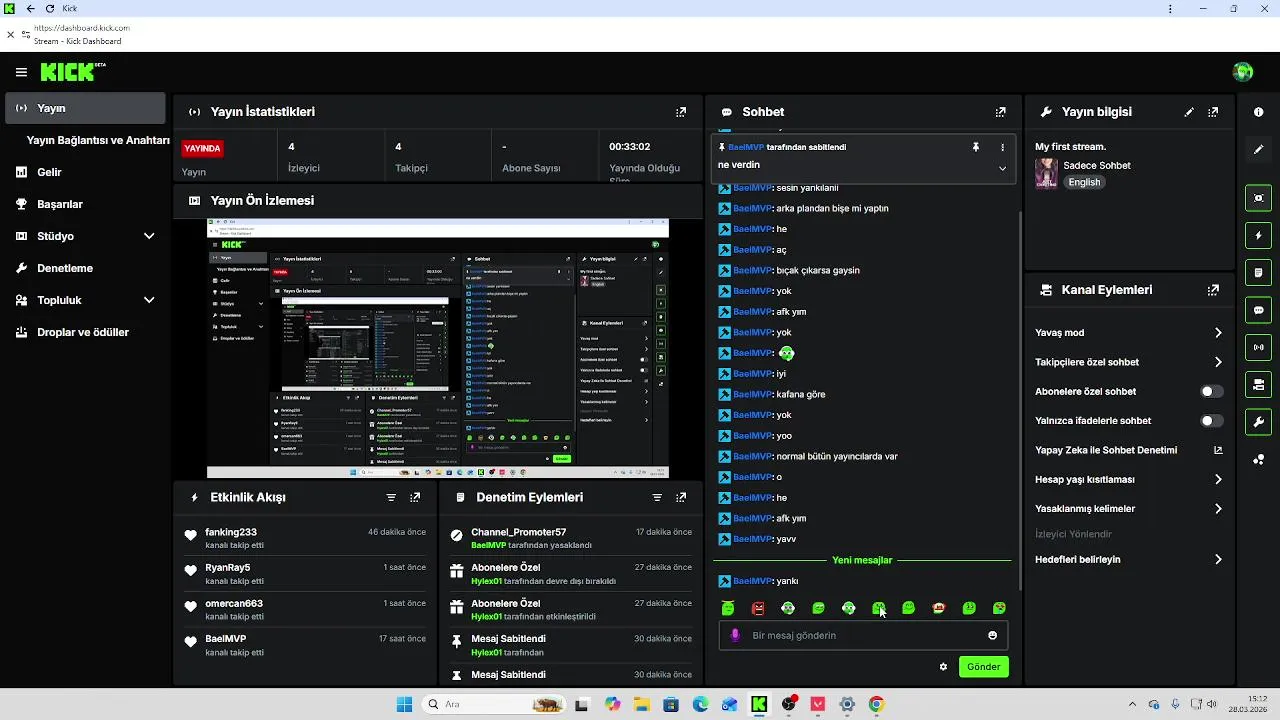Open the user profile avatar menu
The image size is (1280, 720).
click(x=1243, y=71)
